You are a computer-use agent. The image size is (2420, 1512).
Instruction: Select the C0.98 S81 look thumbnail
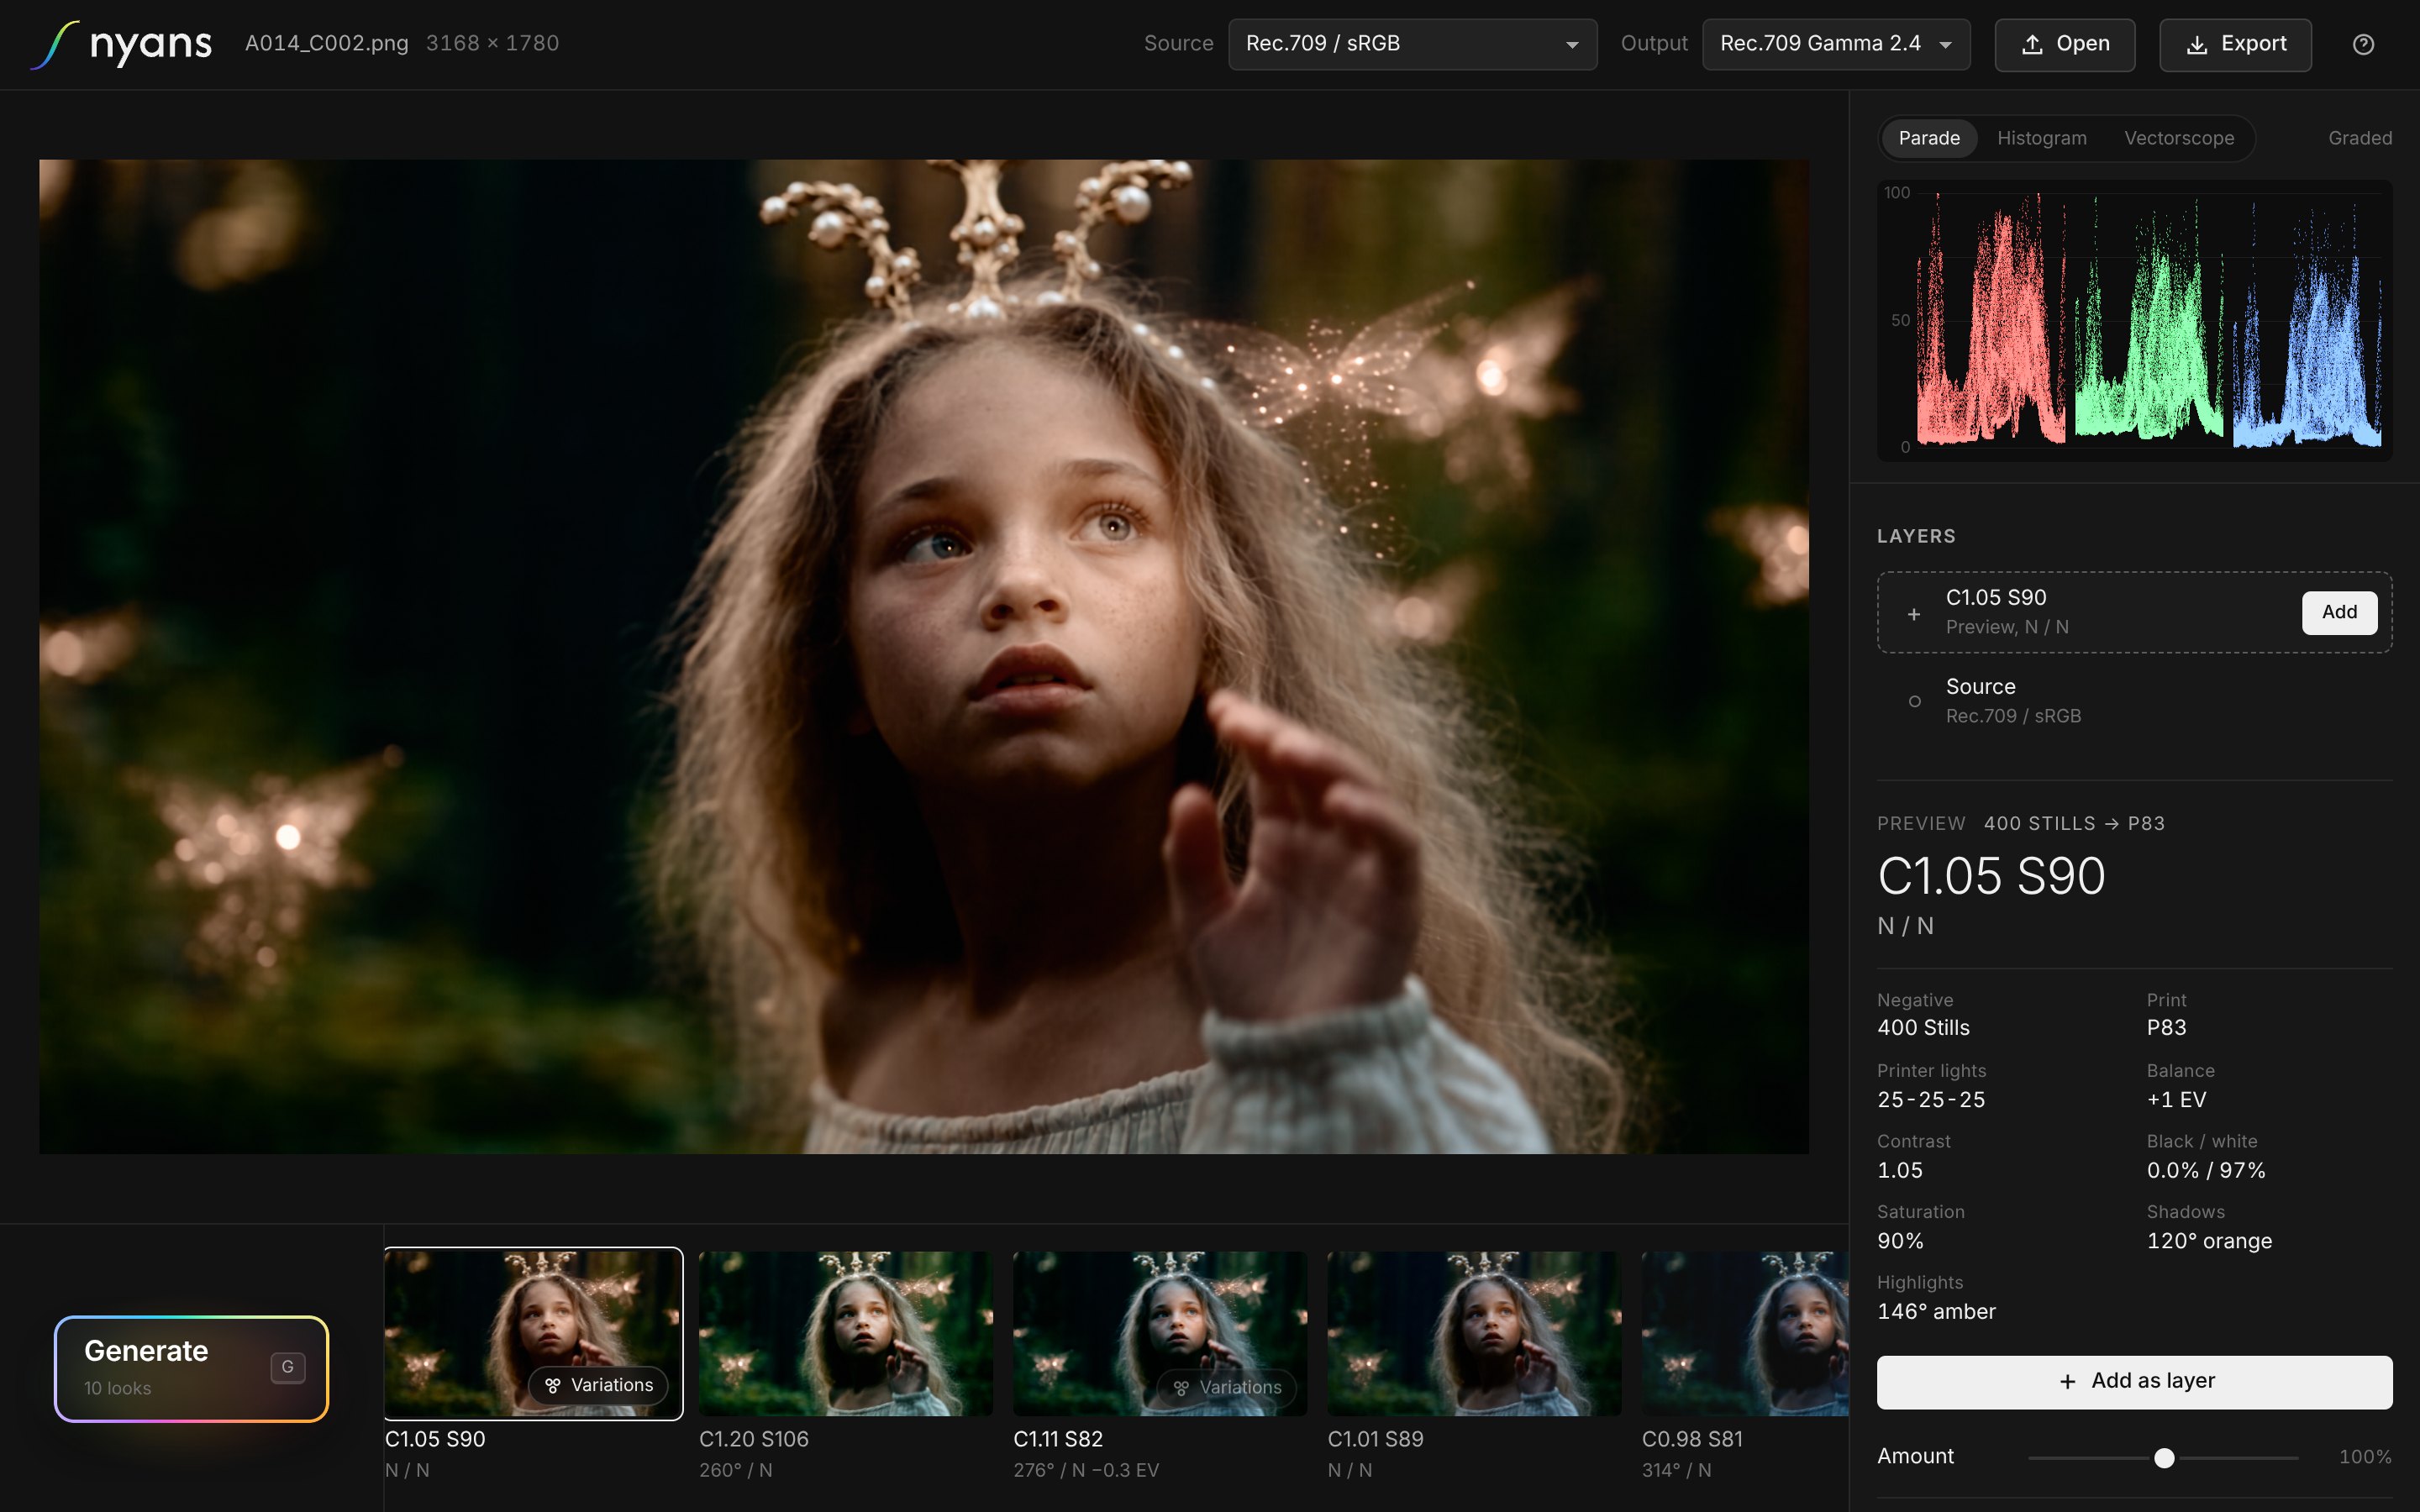point(1744,1333)
